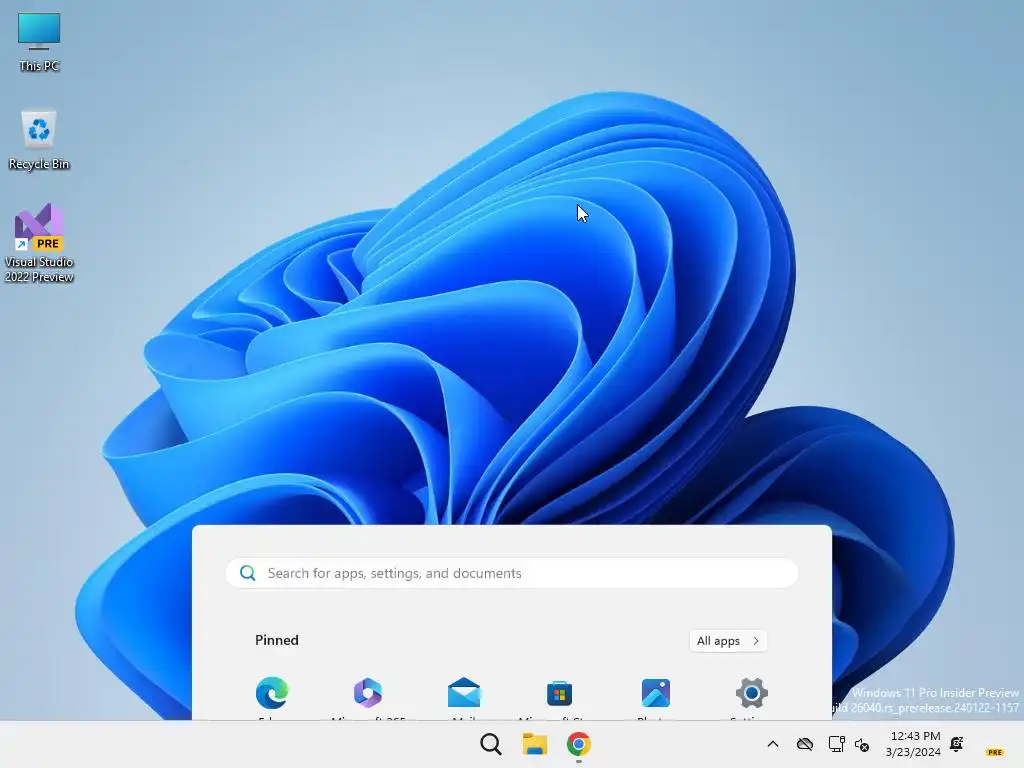
Task: Open File Explorer from the taskbar
Action: tap(535, 744)
